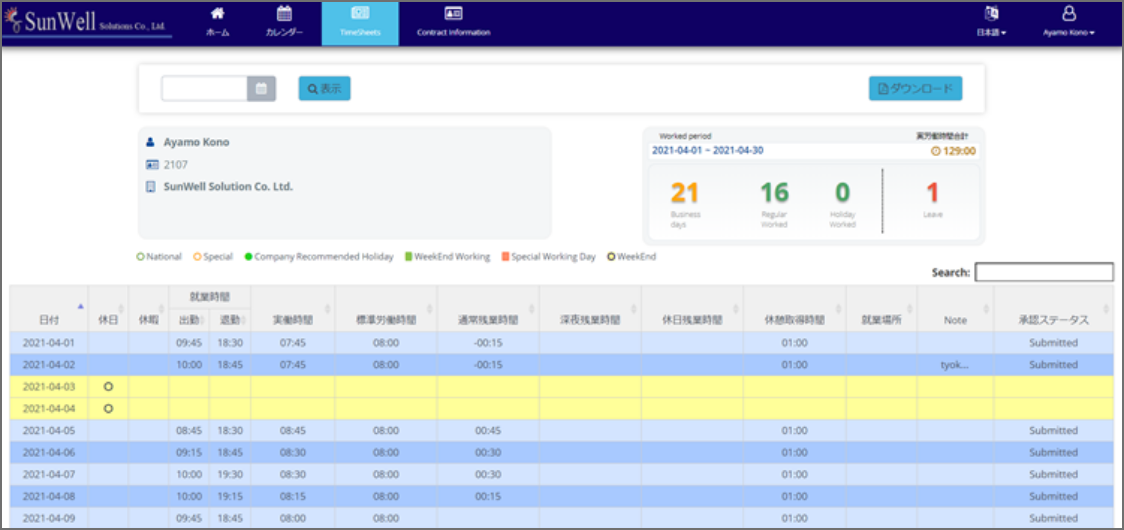Image resolution: width=1124 pixels, height=530 pixels.
Task: Click date cell 2021-04-05
Action: (49, 430)
